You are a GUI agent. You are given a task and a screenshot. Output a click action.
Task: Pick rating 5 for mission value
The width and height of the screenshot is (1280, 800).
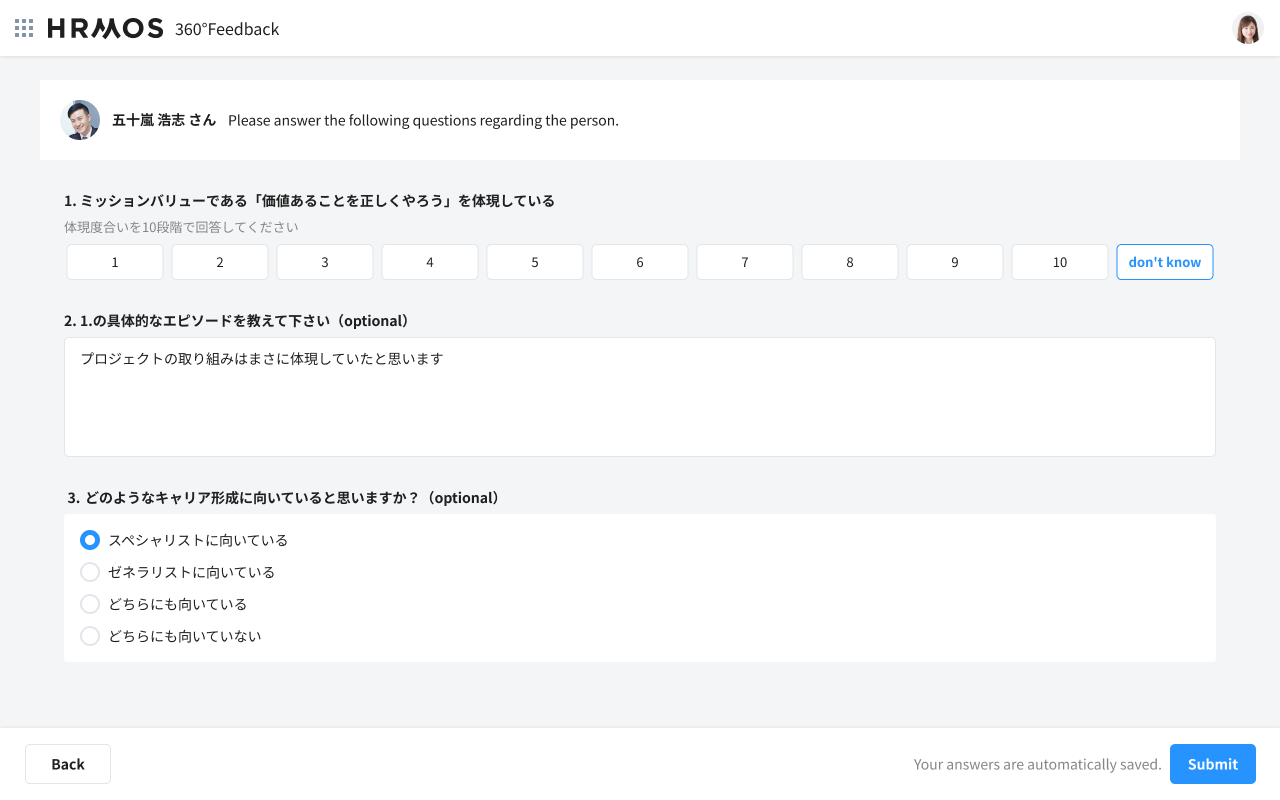(x=535, y=262)
